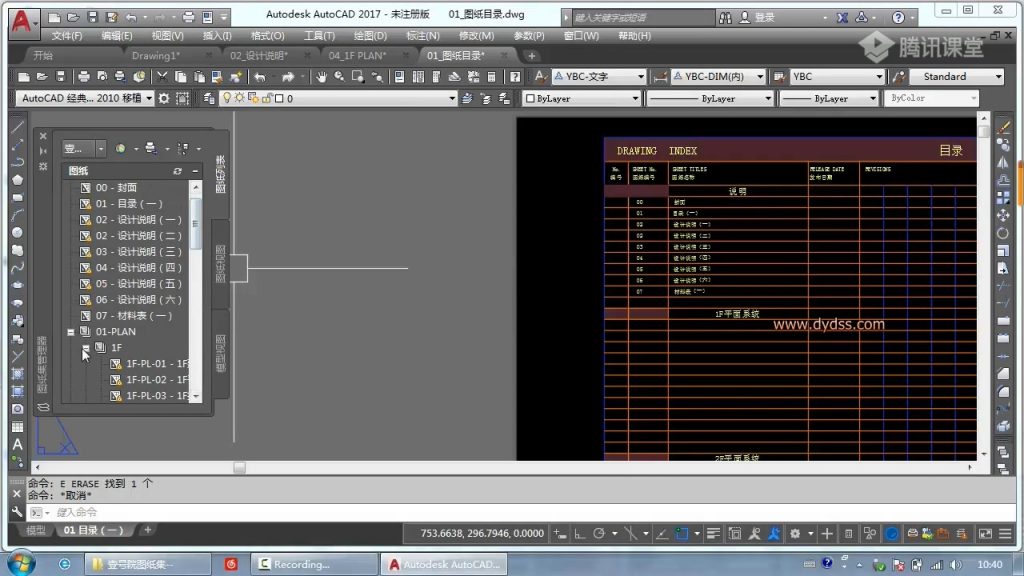
Task: Toggle Lineweight display in status bar
Action: pos(713,534)
